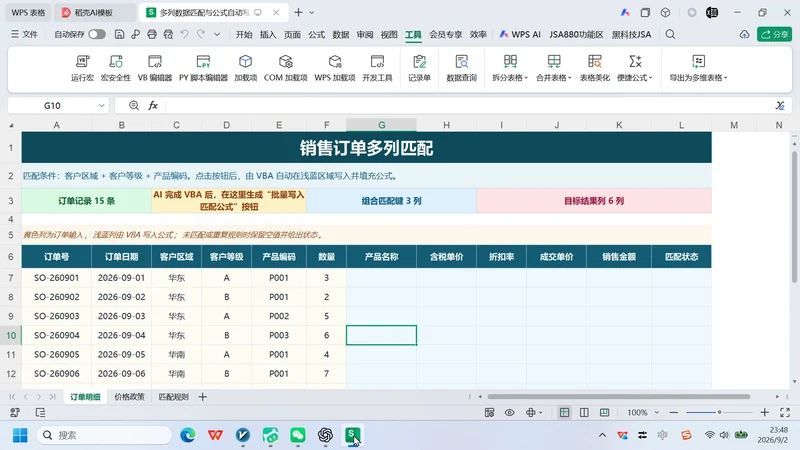
Task: Expand the formula bar at right end
Action: [780, 105]
